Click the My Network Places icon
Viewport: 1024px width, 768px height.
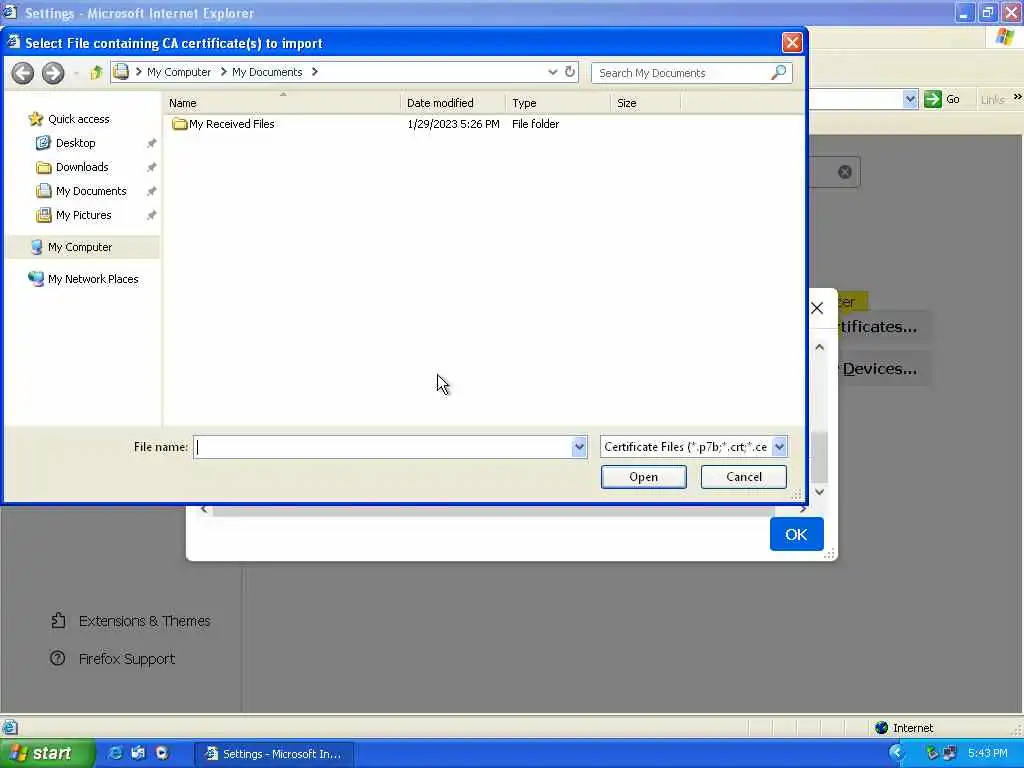[36, 279]
